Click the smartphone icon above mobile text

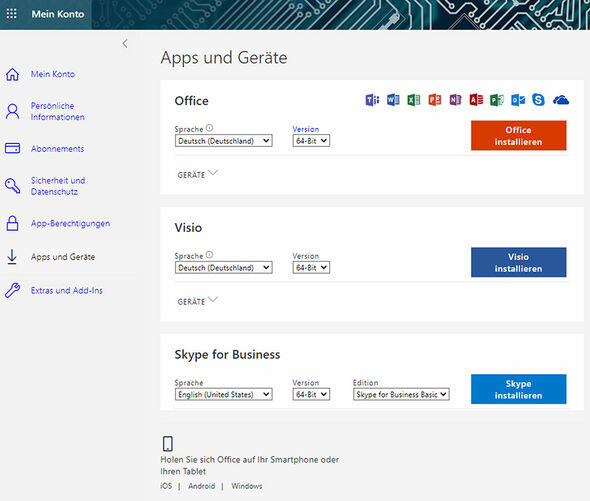coord(168,444)
